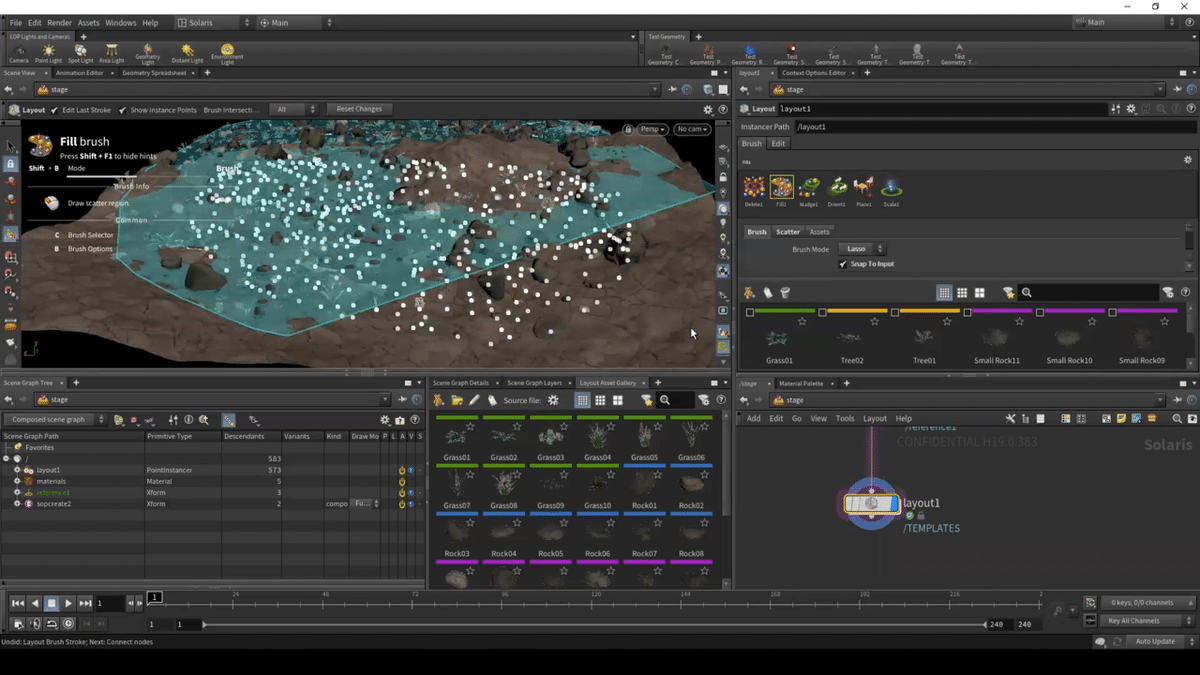Open the Persp viewport camera dropdown
Screen dimensions: 1200x675
(653, 129)
